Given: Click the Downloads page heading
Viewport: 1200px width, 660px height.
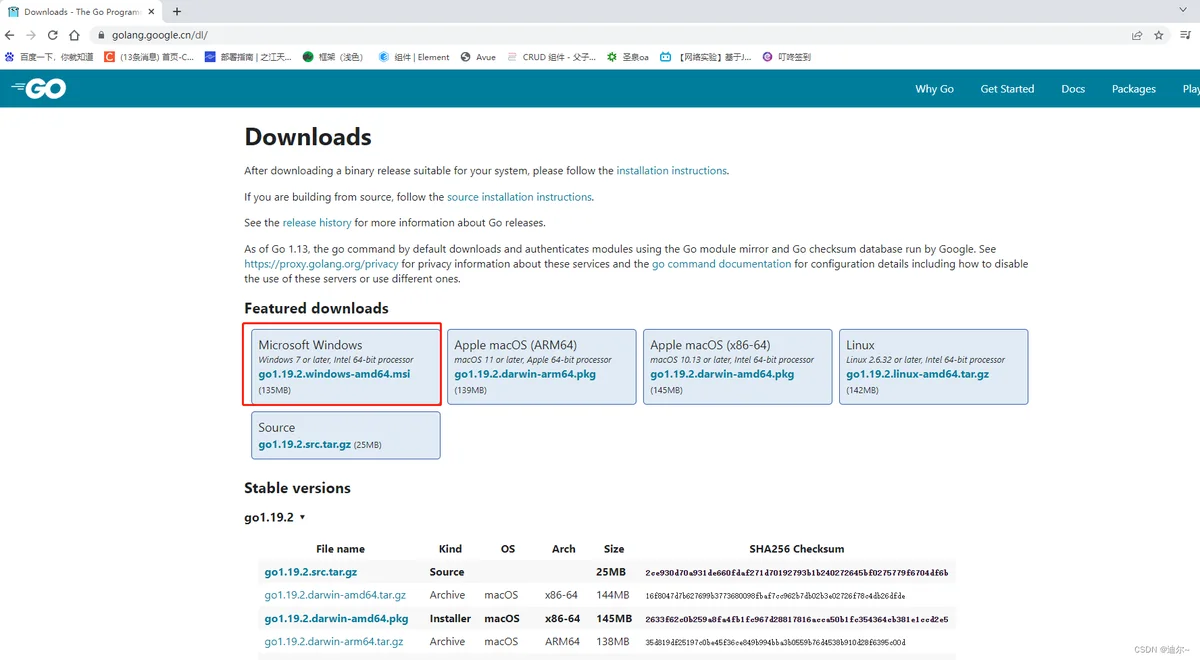Looking at the screenshot, I should [308, 137].
